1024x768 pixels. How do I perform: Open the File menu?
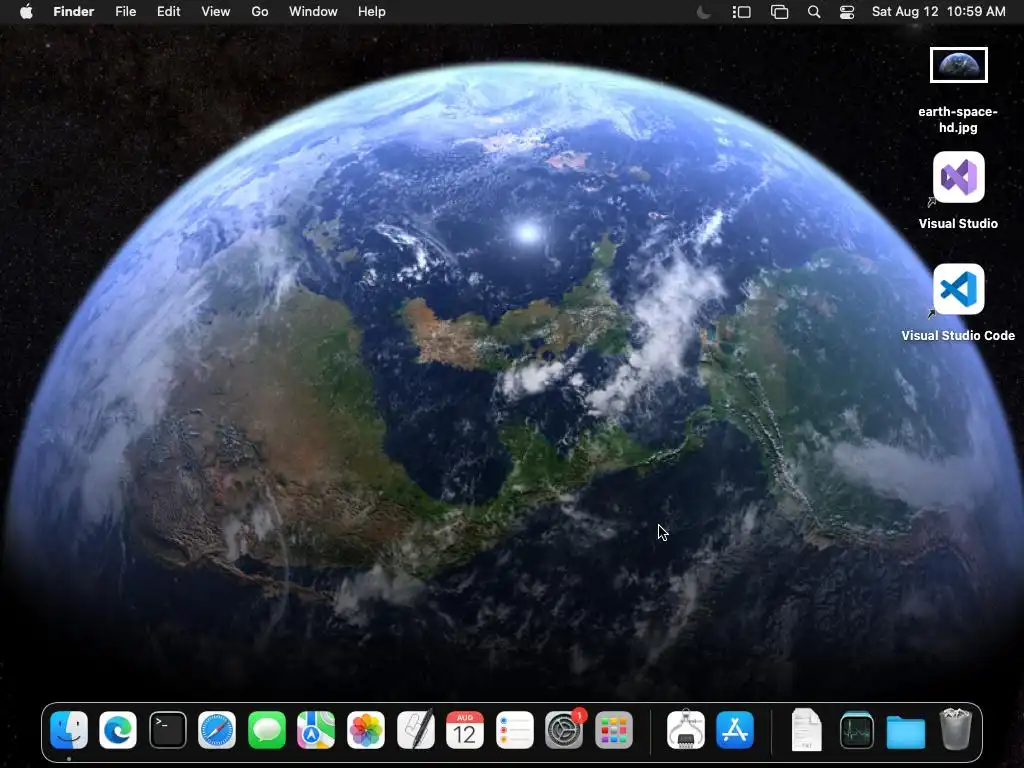[x=125, y=12]
